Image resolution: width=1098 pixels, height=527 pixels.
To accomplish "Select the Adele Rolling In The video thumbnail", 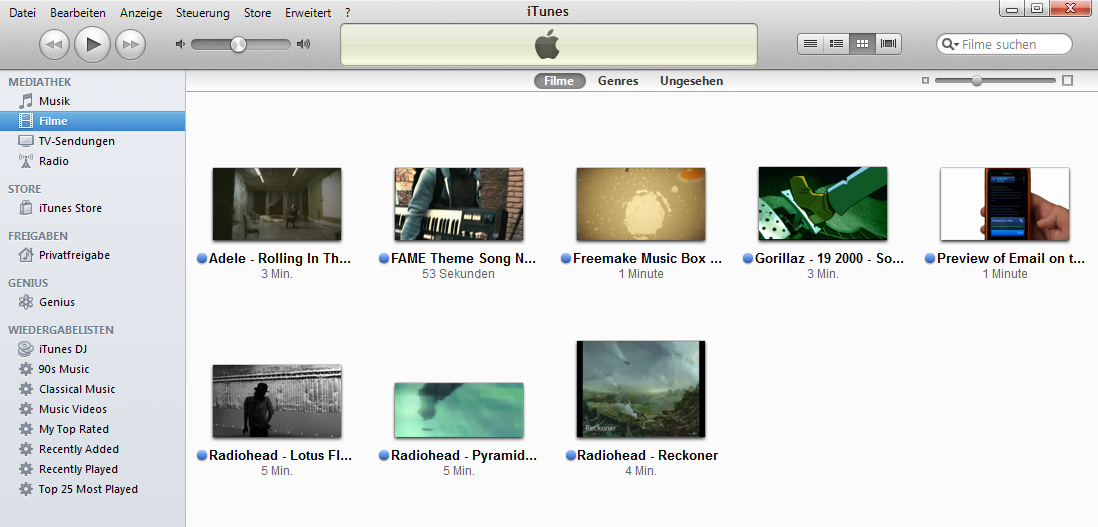I will (x=277, y=204).
